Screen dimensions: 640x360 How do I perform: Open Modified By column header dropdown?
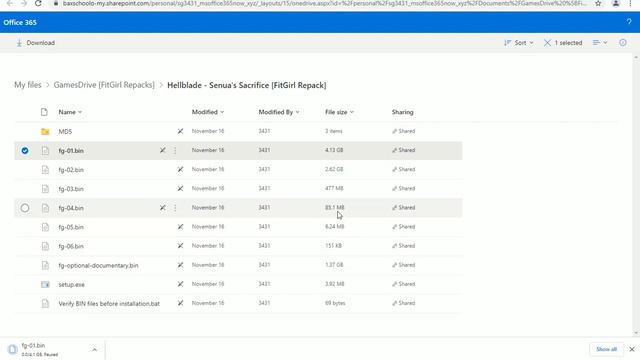coord(279,112)
